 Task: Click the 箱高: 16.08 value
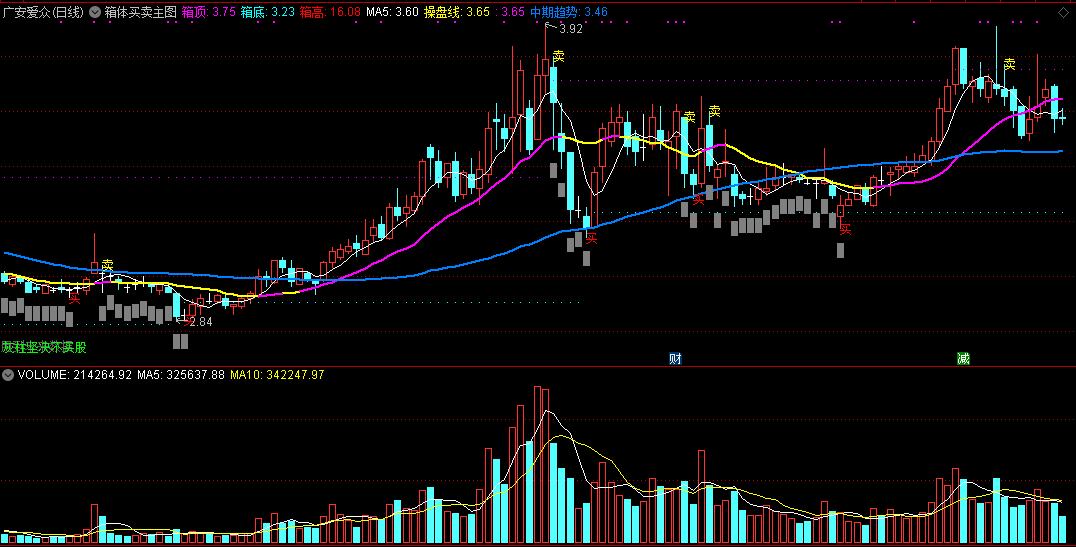(330, 12)
